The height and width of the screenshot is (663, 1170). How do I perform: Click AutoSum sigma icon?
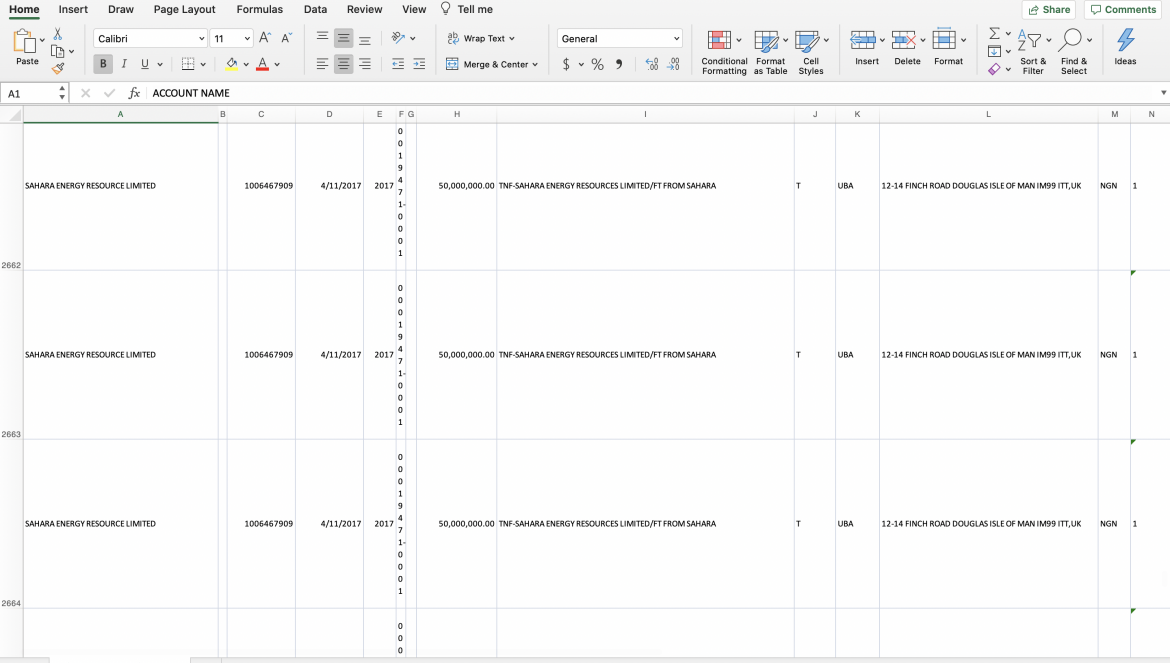click(995, 34)
